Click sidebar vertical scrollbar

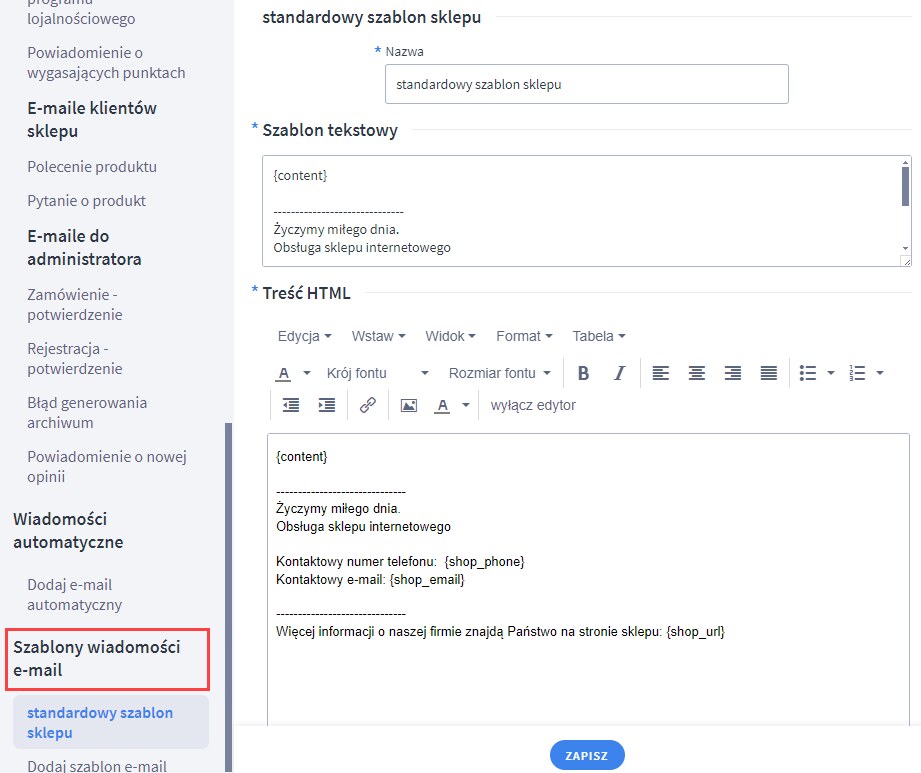pos(228,596)
